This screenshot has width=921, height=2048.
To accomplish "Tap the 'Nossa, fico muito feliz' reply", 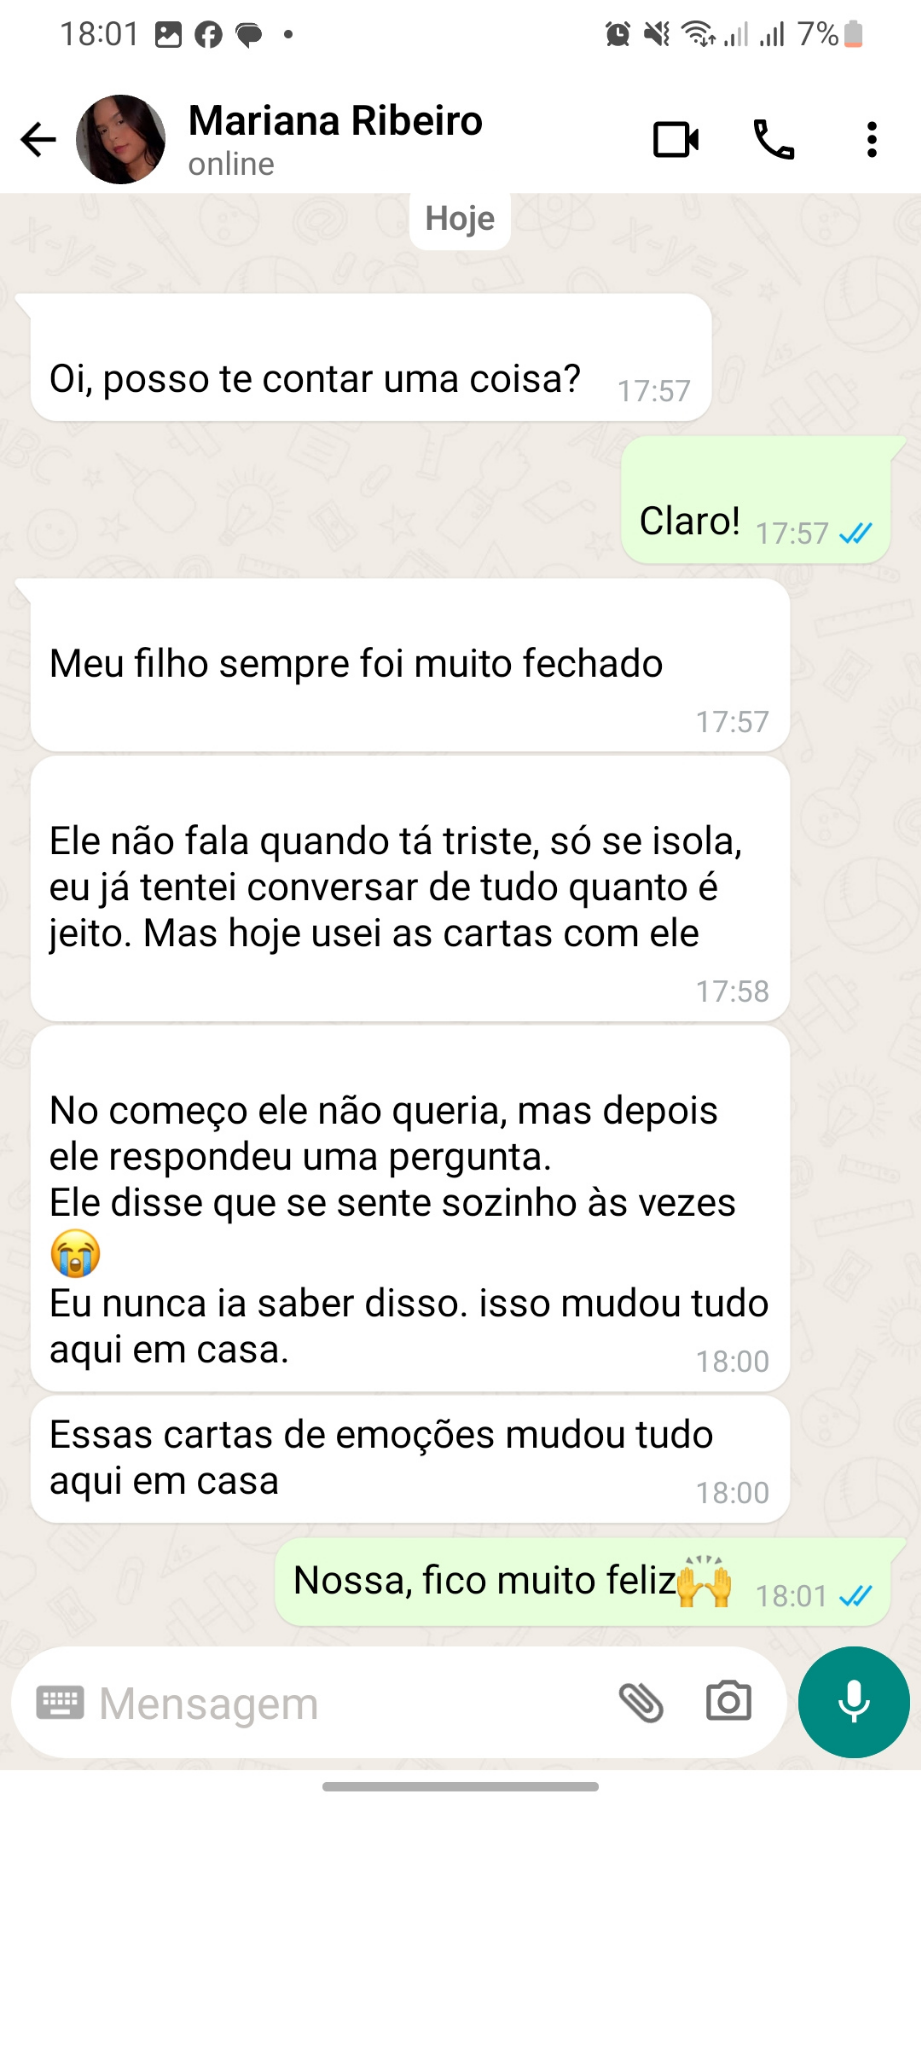I will 583,1582.
